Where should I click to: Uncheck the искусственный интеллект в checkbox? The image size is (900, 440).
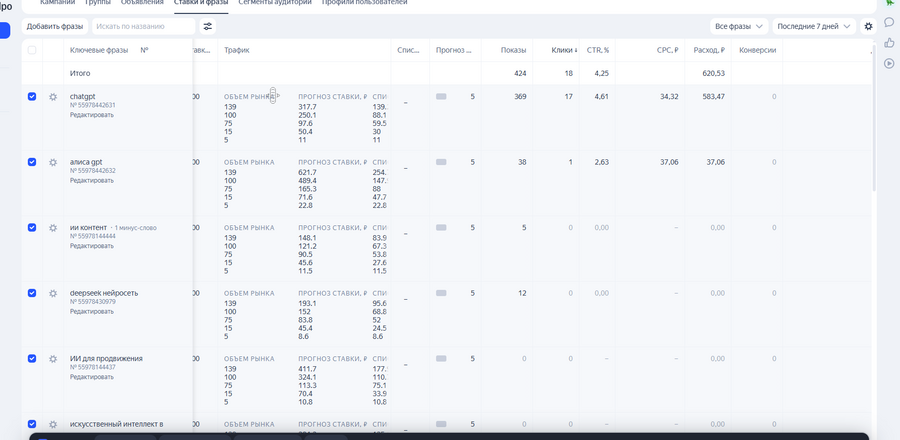pos(32,424)
